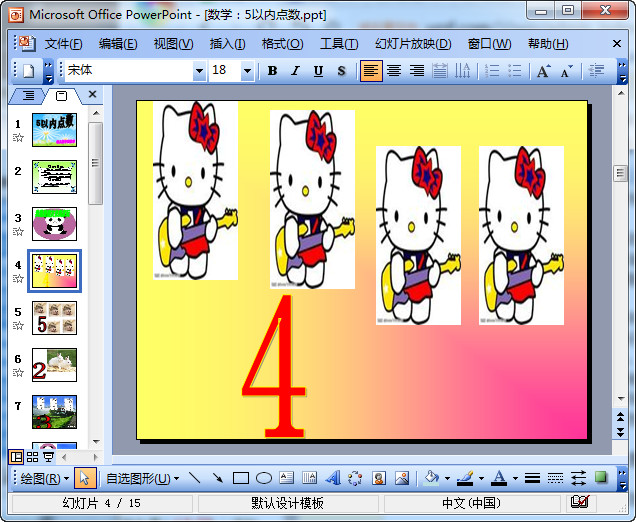Select slide 5 thumbnail
Image resolution: width=636 pixels, height=522 pixels.
54,318
